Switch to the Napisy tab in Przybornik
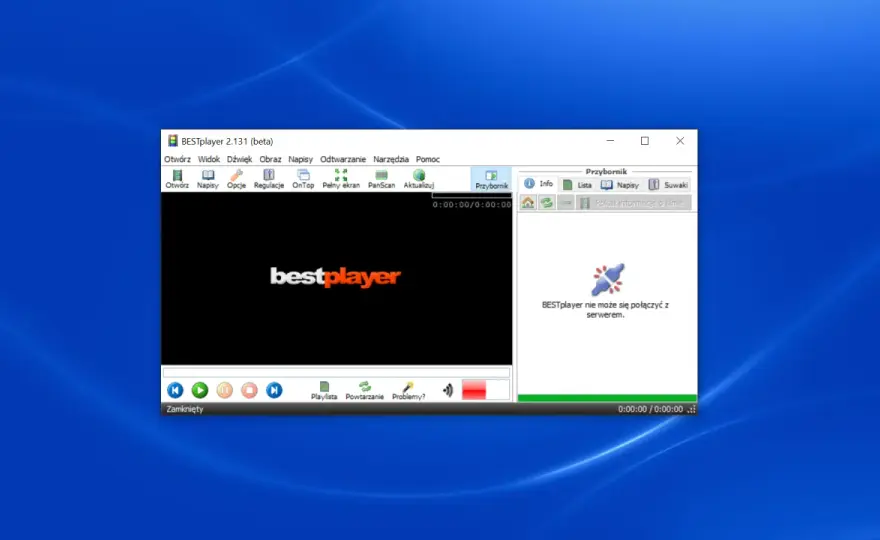The height and width of the screenshot is (540, 880). [620, 185]
